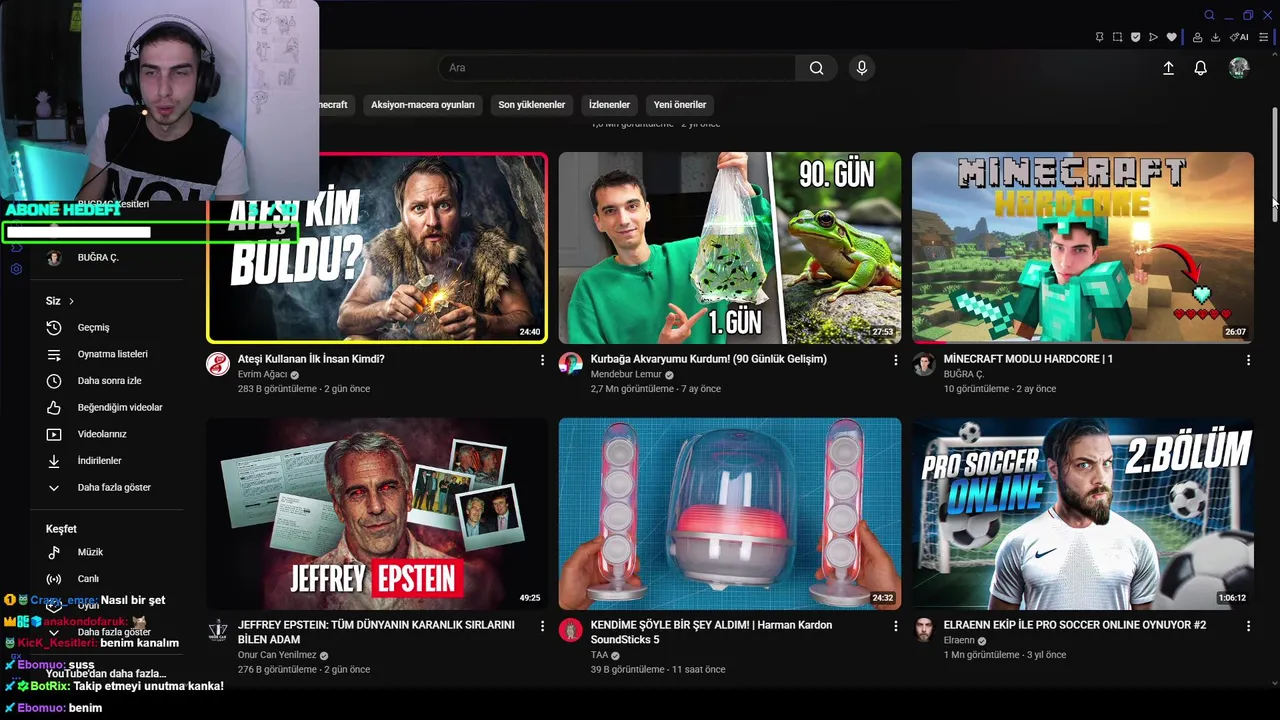
Task: Play the frog aquarium 90. GÜN thumbnail
Action: (x=730, y=248)
